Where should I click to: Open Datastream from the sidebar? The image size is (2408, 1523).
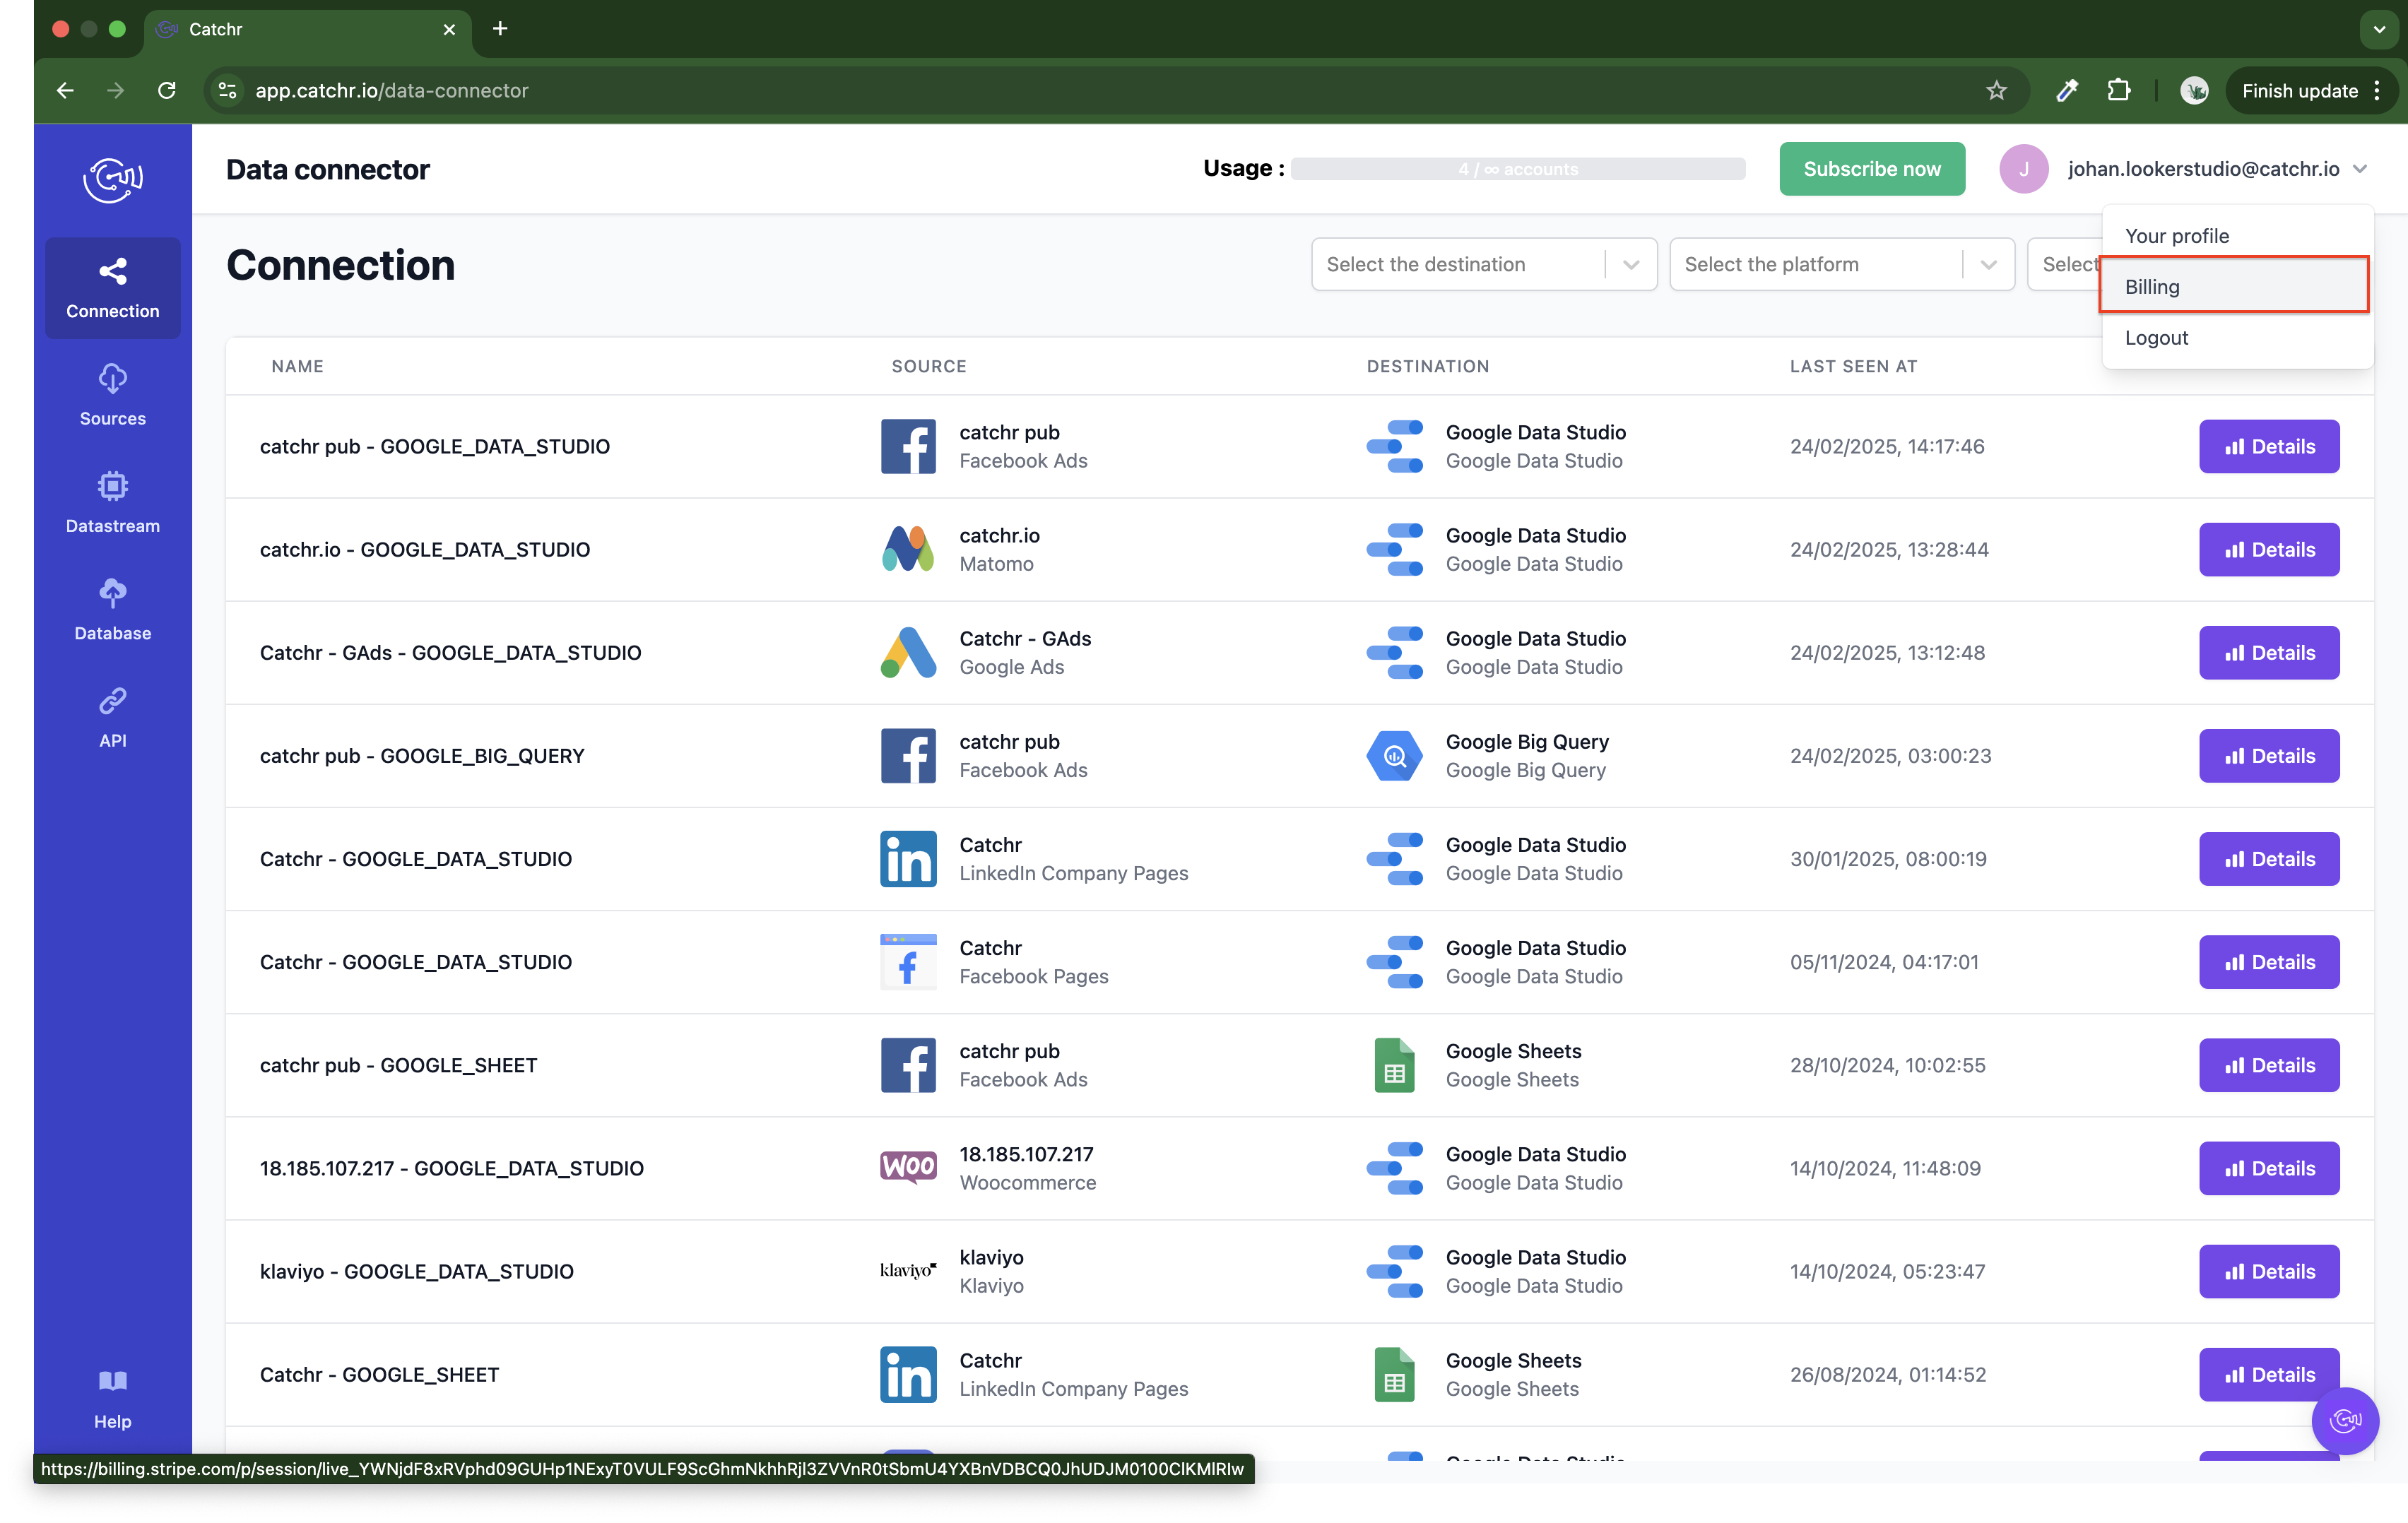[x=113, y=502]
